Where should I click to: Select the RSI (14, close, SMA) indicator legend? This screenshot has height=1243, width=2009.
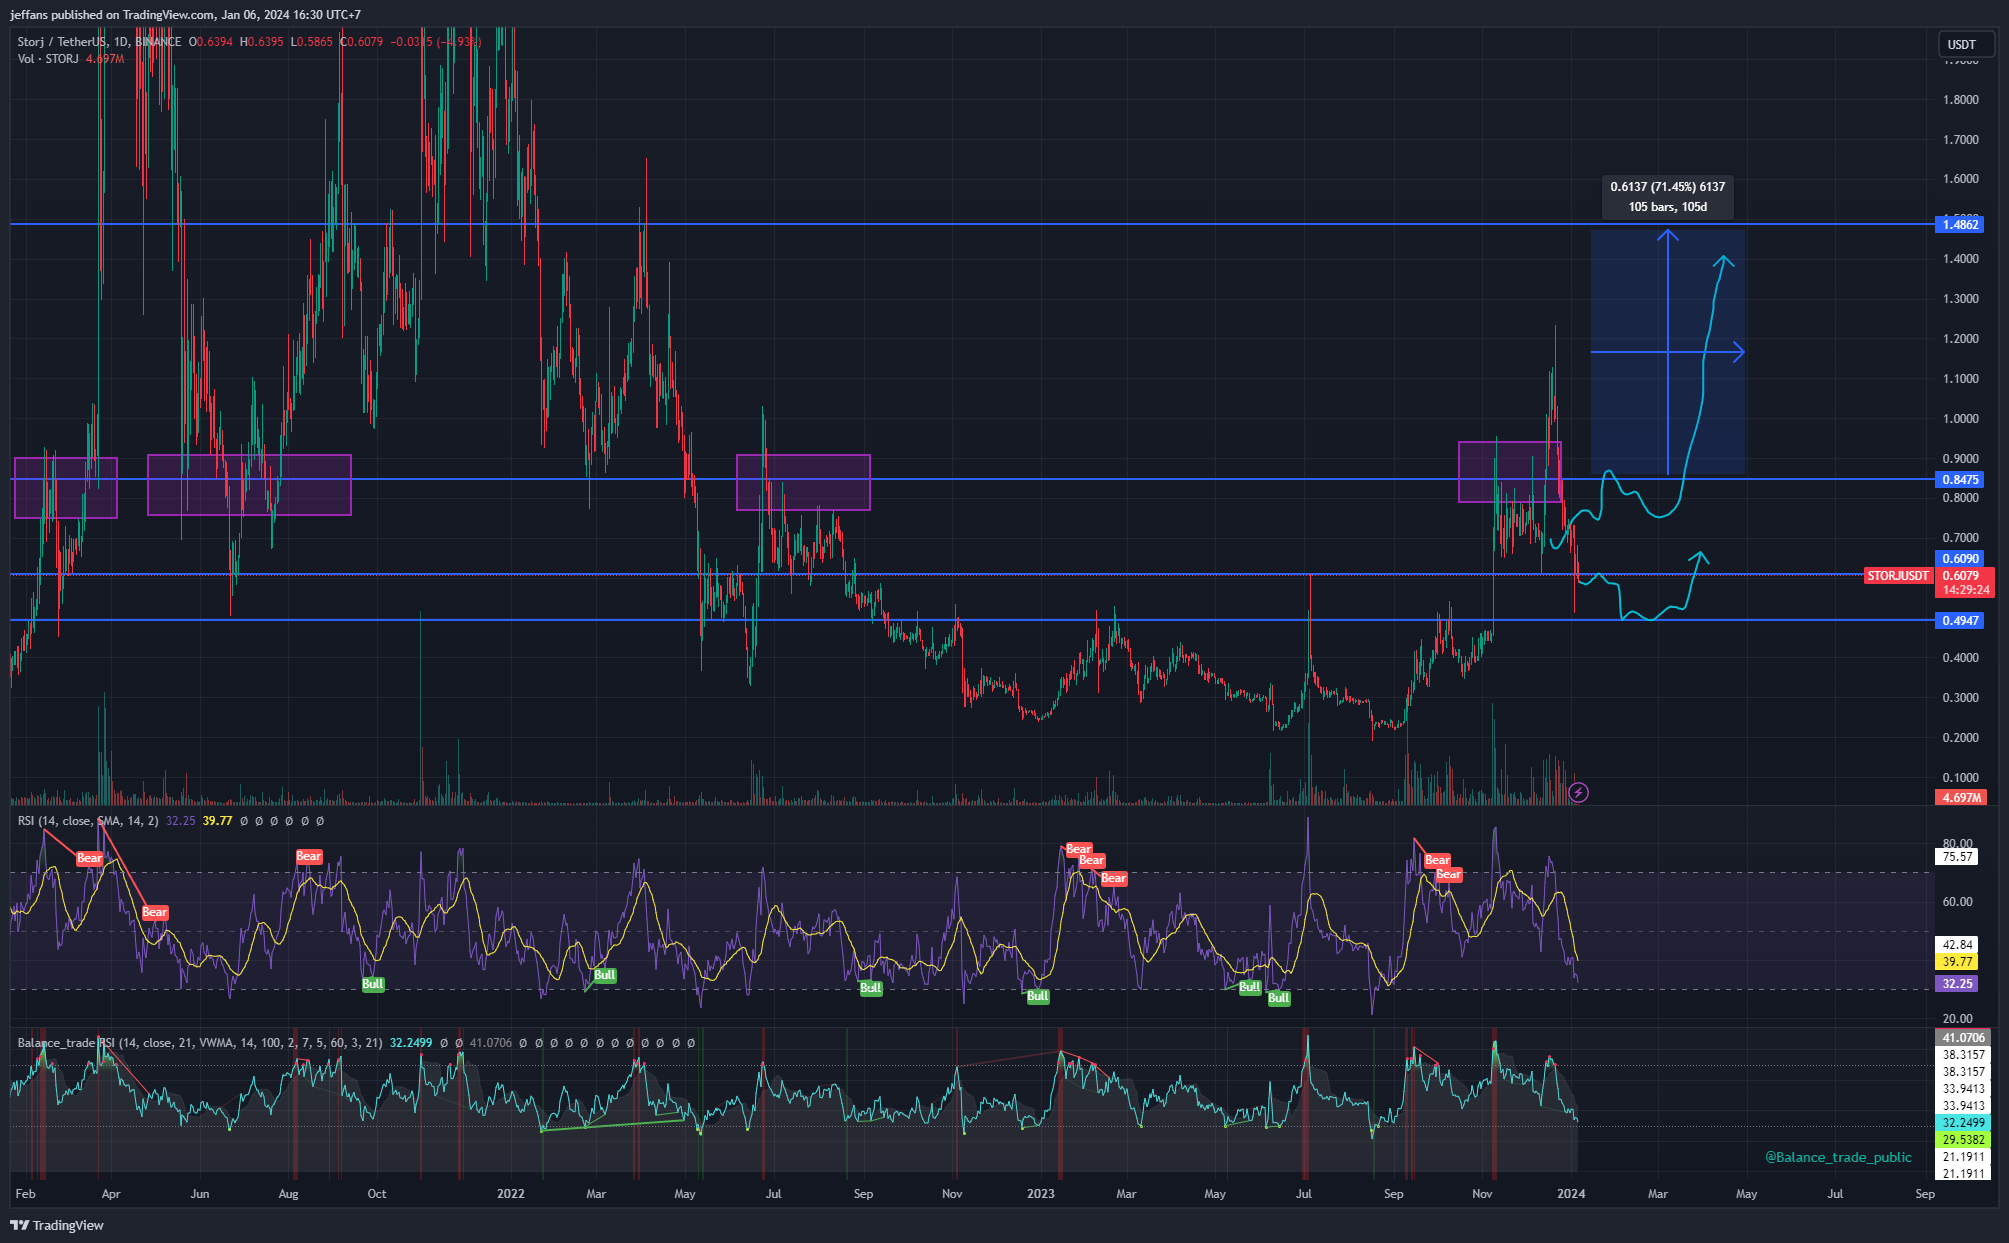(88, 821)
